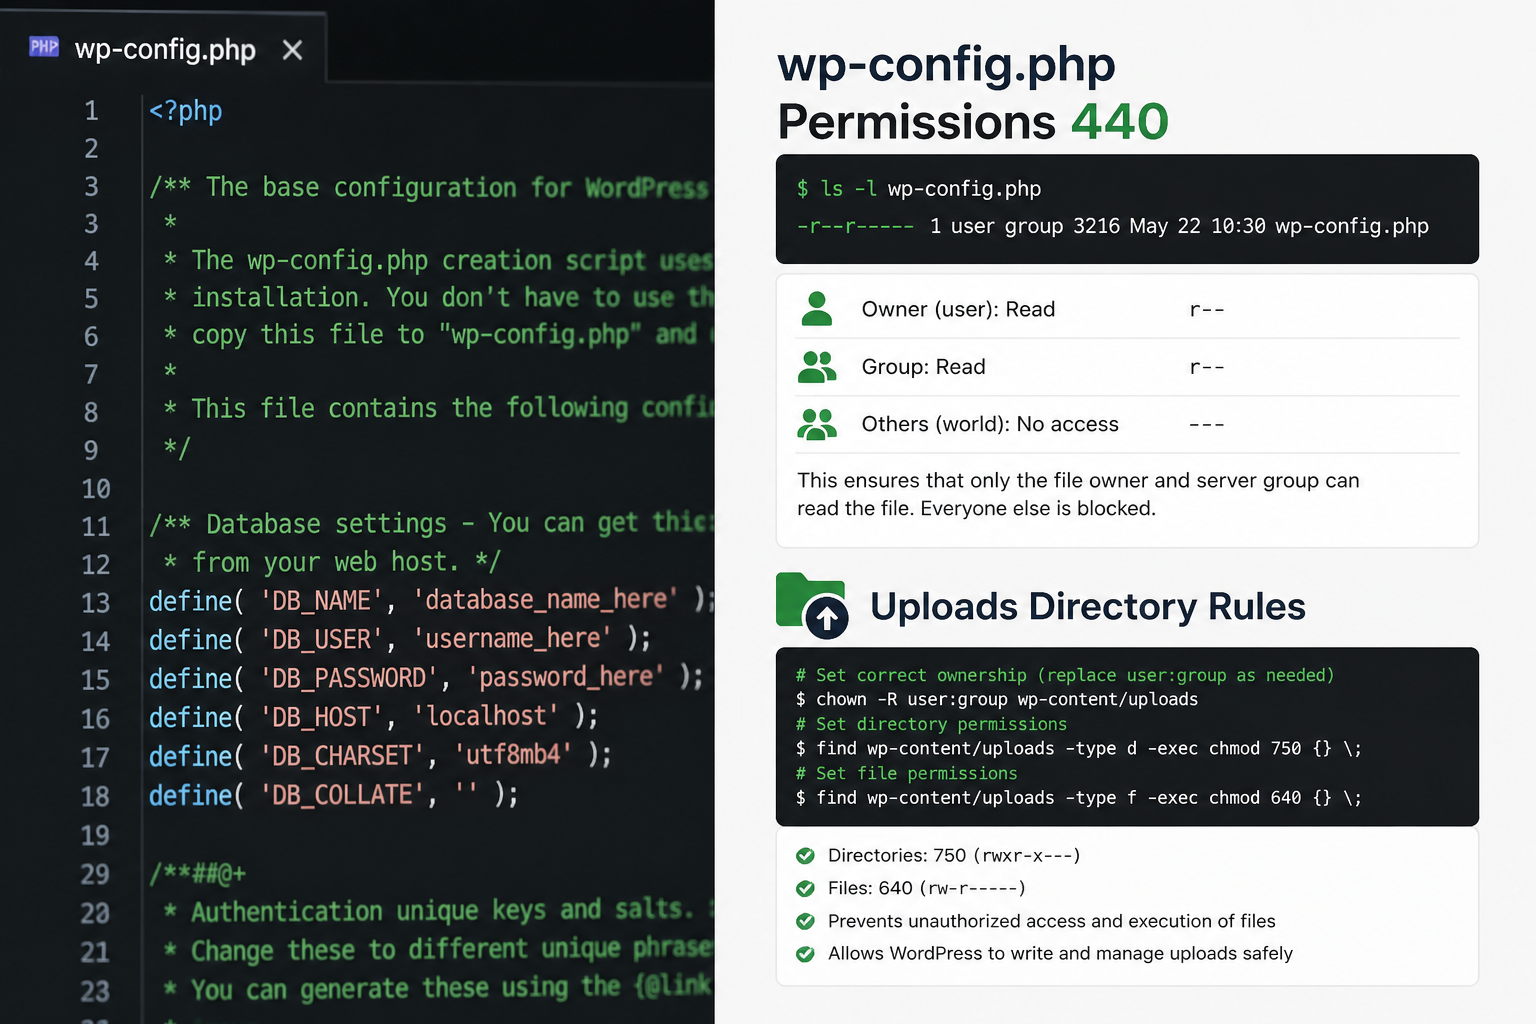Click the PHP file icon in tab
The width and height of the screenshot is (1536, 1024).
(44, 47)
